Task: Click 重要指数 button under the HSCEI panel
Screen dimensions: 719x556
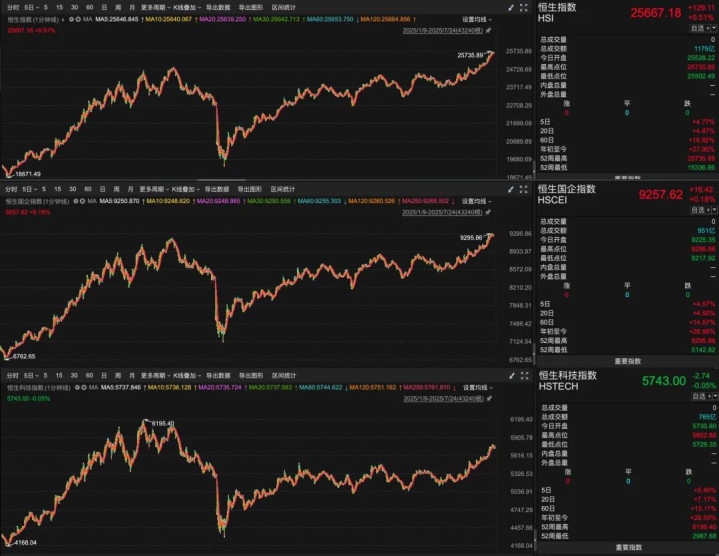Action: click(627, 361)
